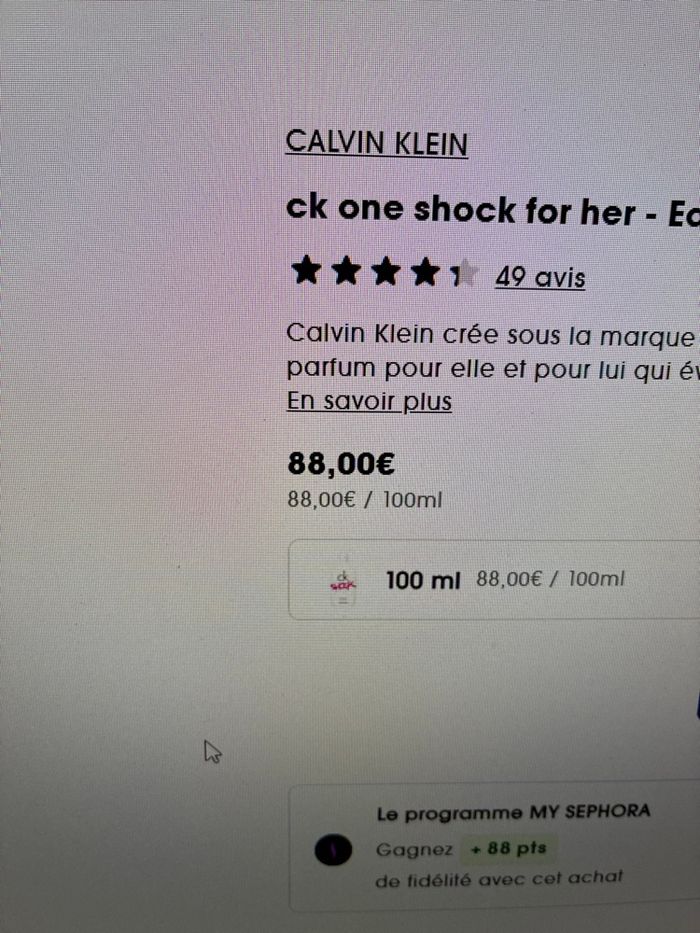The image size is (700, 933).
Task: Click the fourth rating star
Action: click(425, 272)
